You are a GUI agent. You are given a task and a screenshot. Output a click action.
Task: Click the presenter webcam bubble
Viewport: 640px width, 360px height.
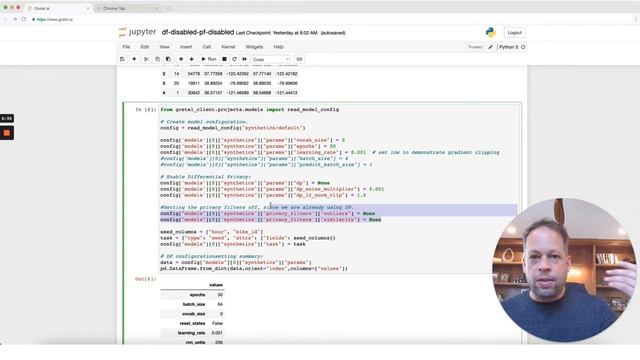tap(563, 270)
